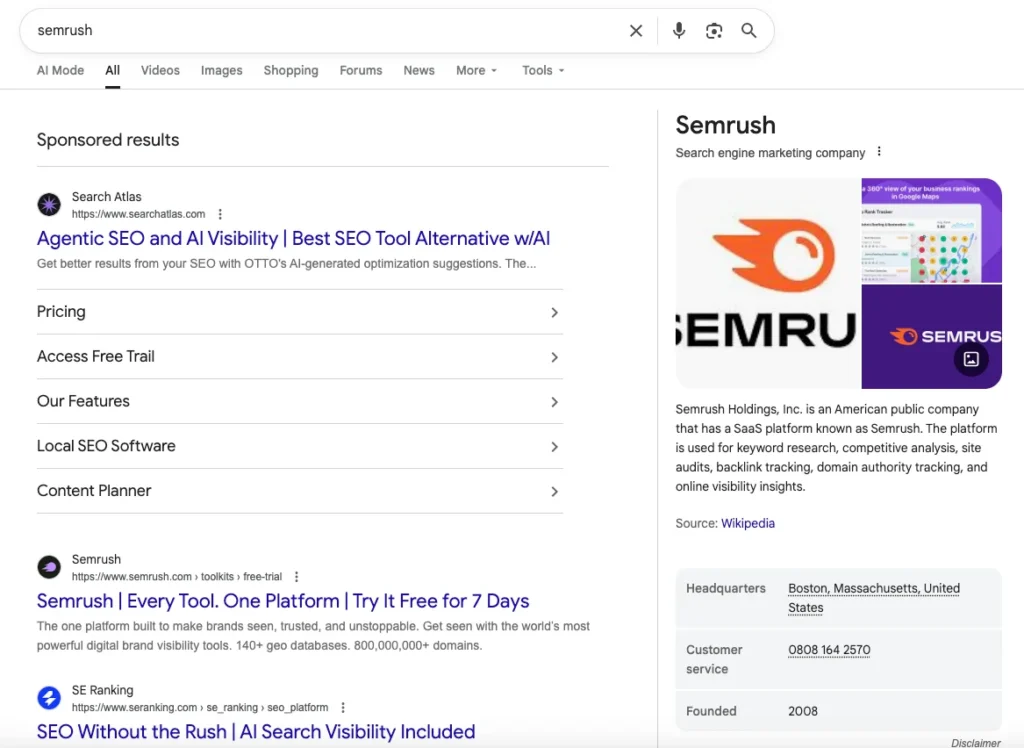The image size is (1024, 748).
Task: Switch to the Forums tab
Action: [360, 71]
